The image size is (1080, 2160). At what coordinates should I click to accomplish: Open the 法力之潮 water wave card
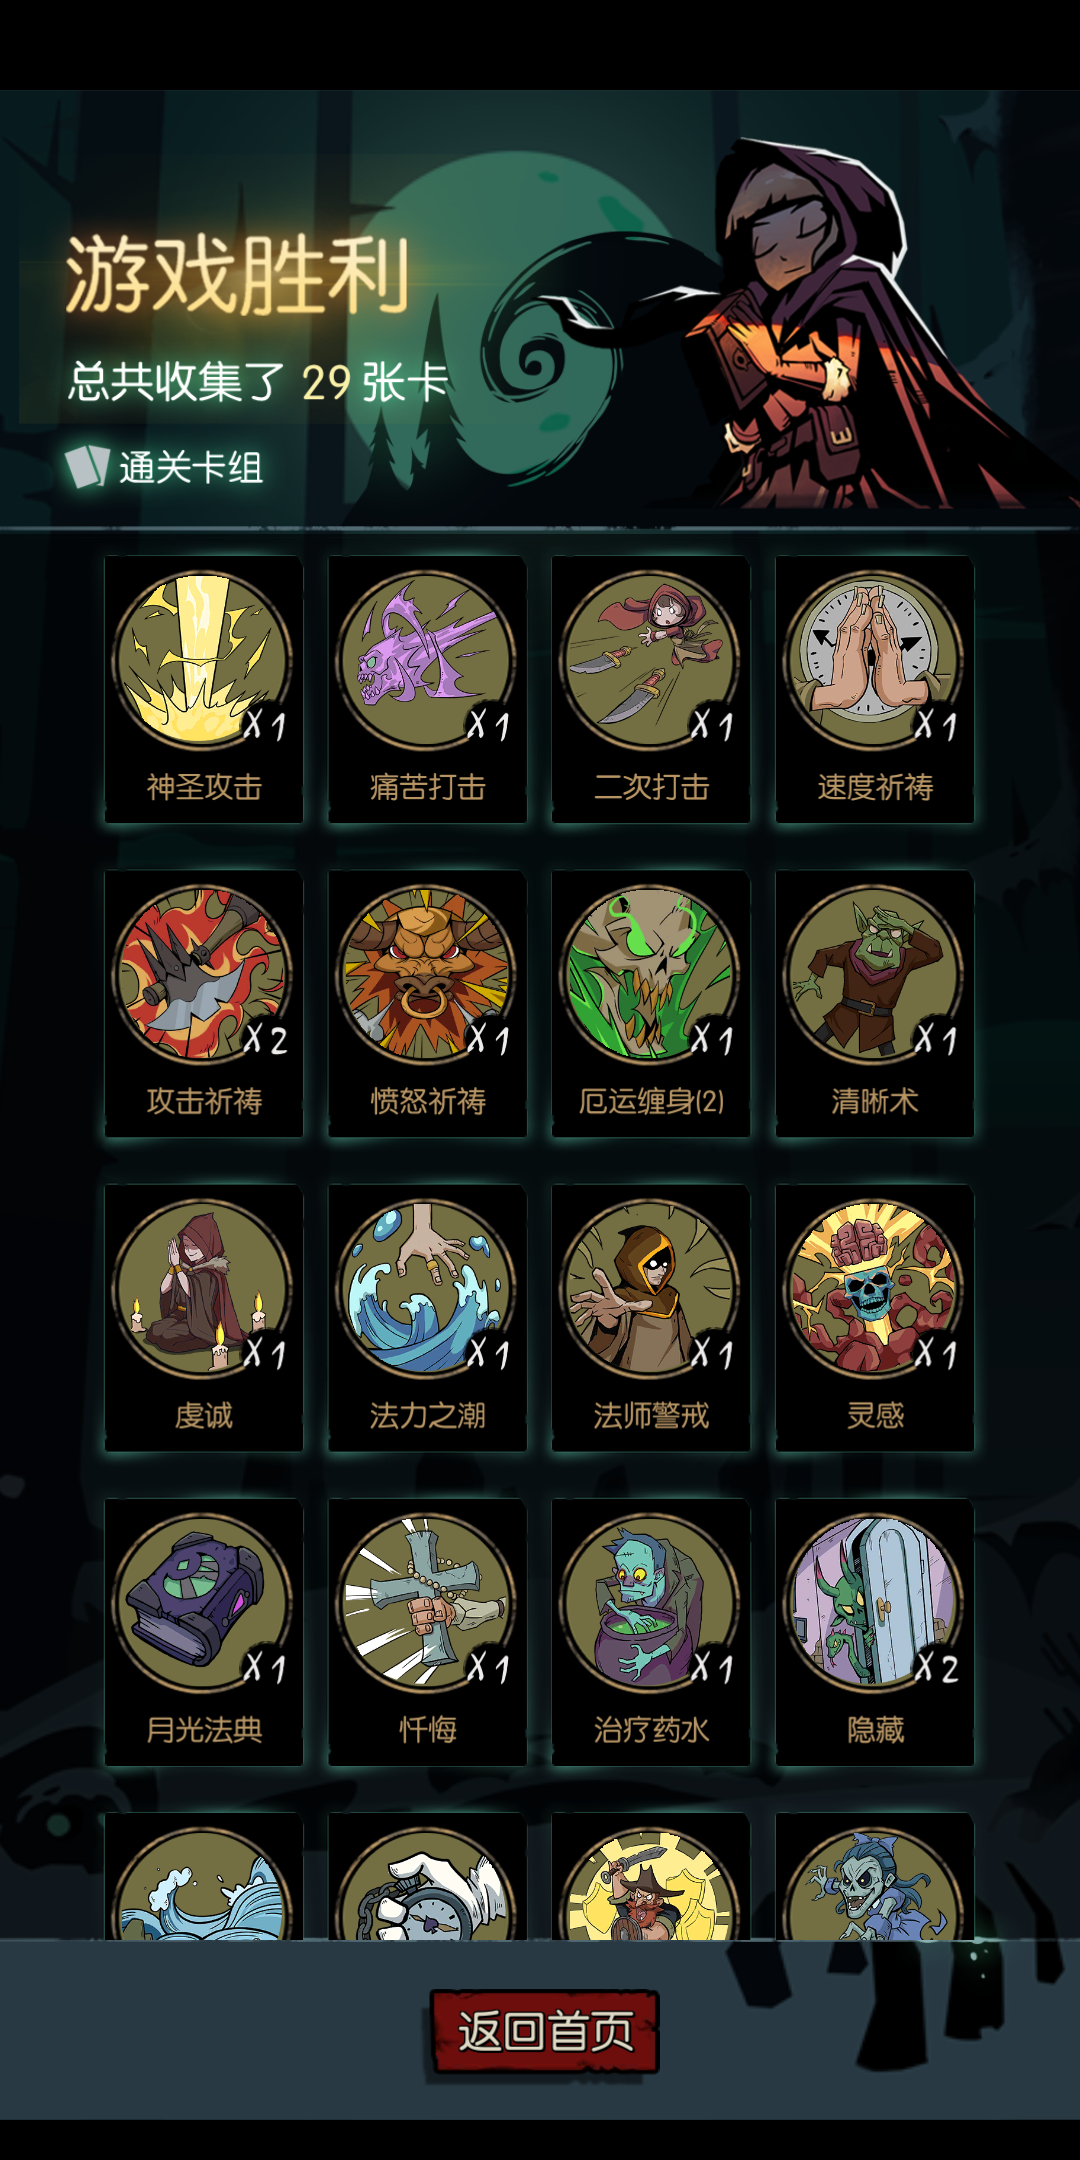(x=428, y=1317)
